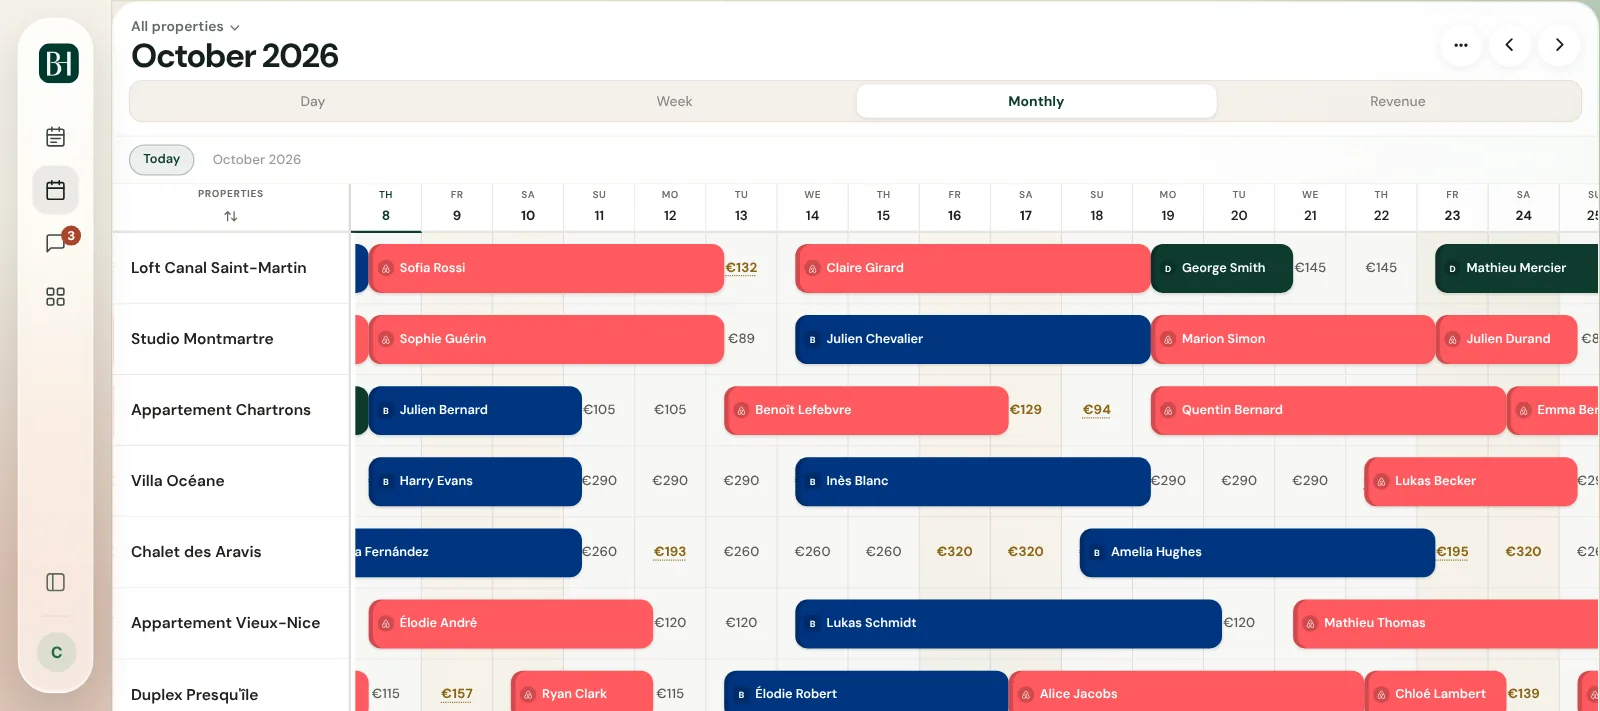Open Harry Evans's booking
The width and height of the screenshot is (1600, 711).
click(475, 481)
